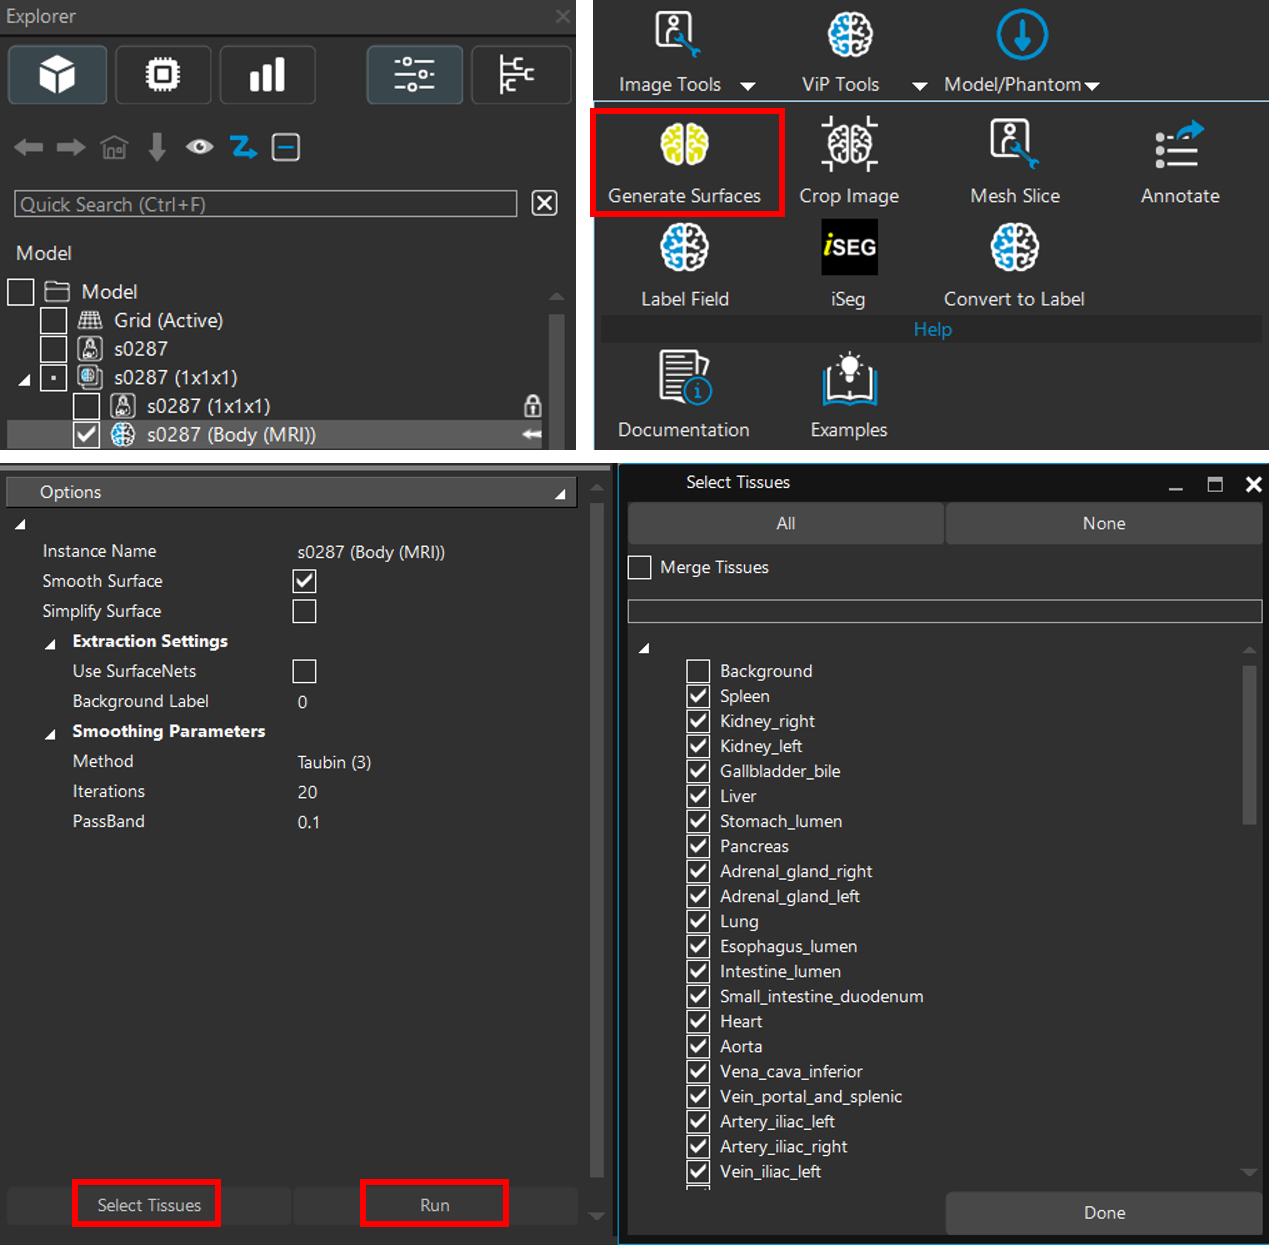Open the Crop Image tool
The width and height of the screenshot is (1269, 1245).
click(x=849, y=145)
